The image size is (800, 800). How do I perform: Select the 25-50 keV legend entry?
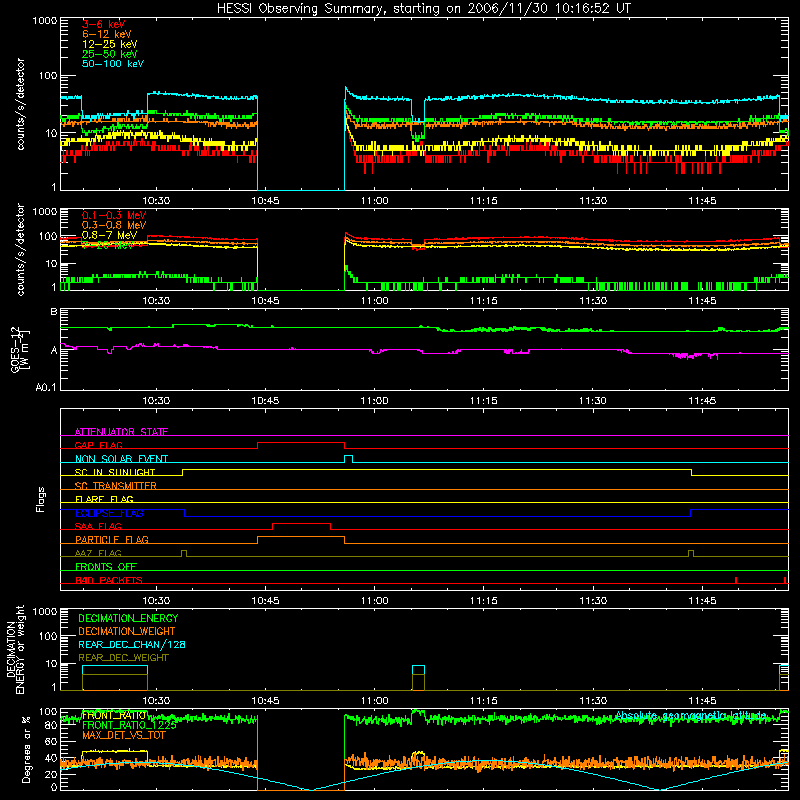click(x=110, y=54)
